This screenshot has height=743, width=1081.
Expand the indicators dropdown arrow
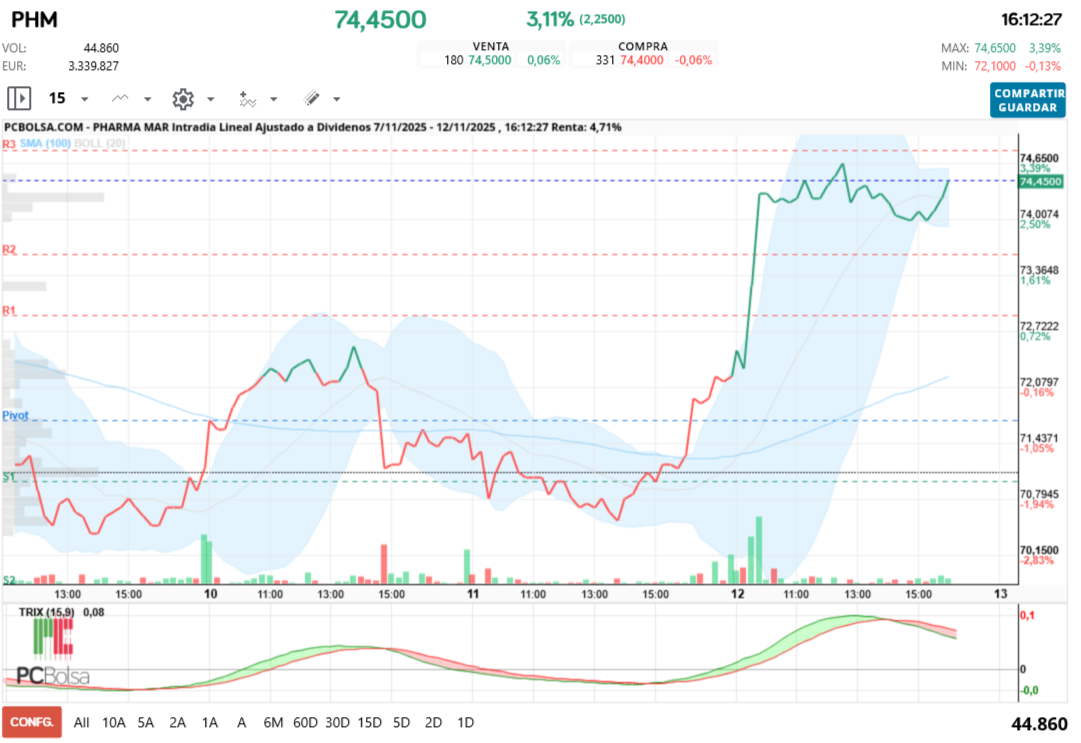(x=273, y=98)
